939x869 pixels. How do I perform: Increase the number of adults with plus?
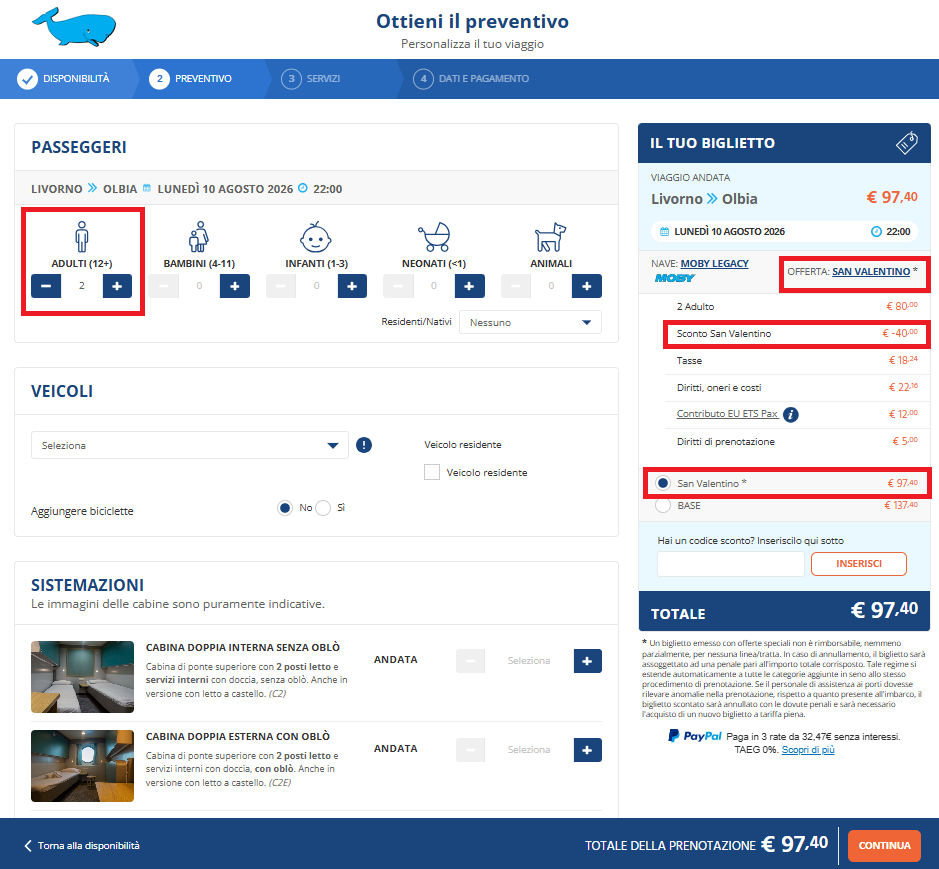(x=117, y=286)
